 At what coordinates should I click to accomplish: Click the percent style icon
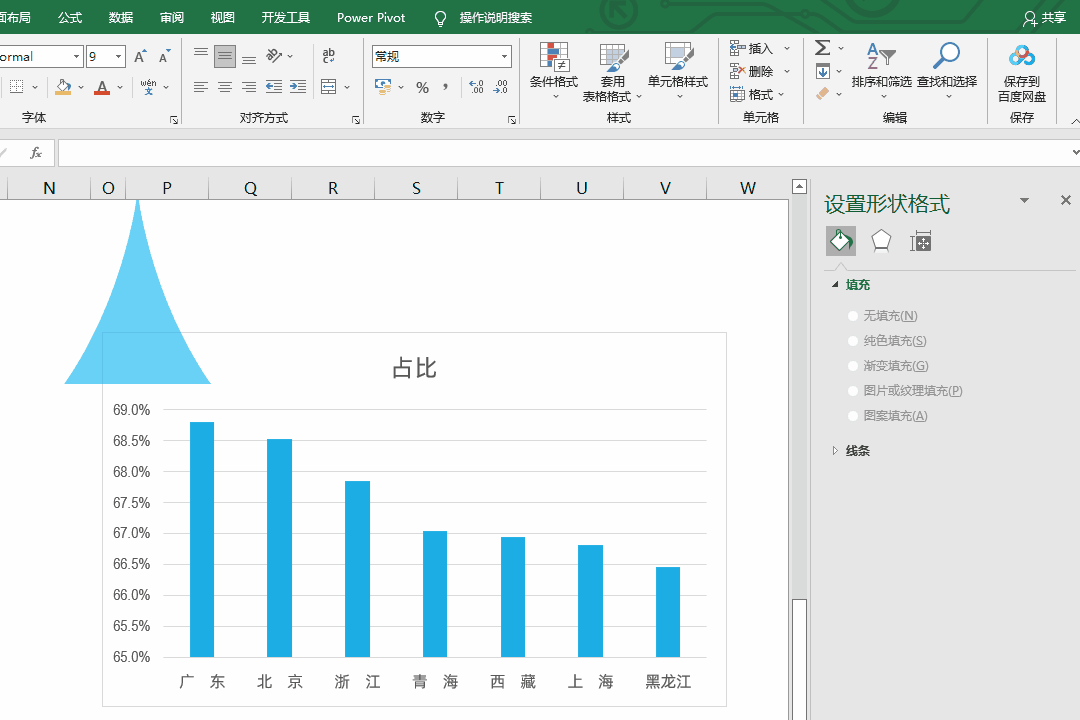click(422, 88)
